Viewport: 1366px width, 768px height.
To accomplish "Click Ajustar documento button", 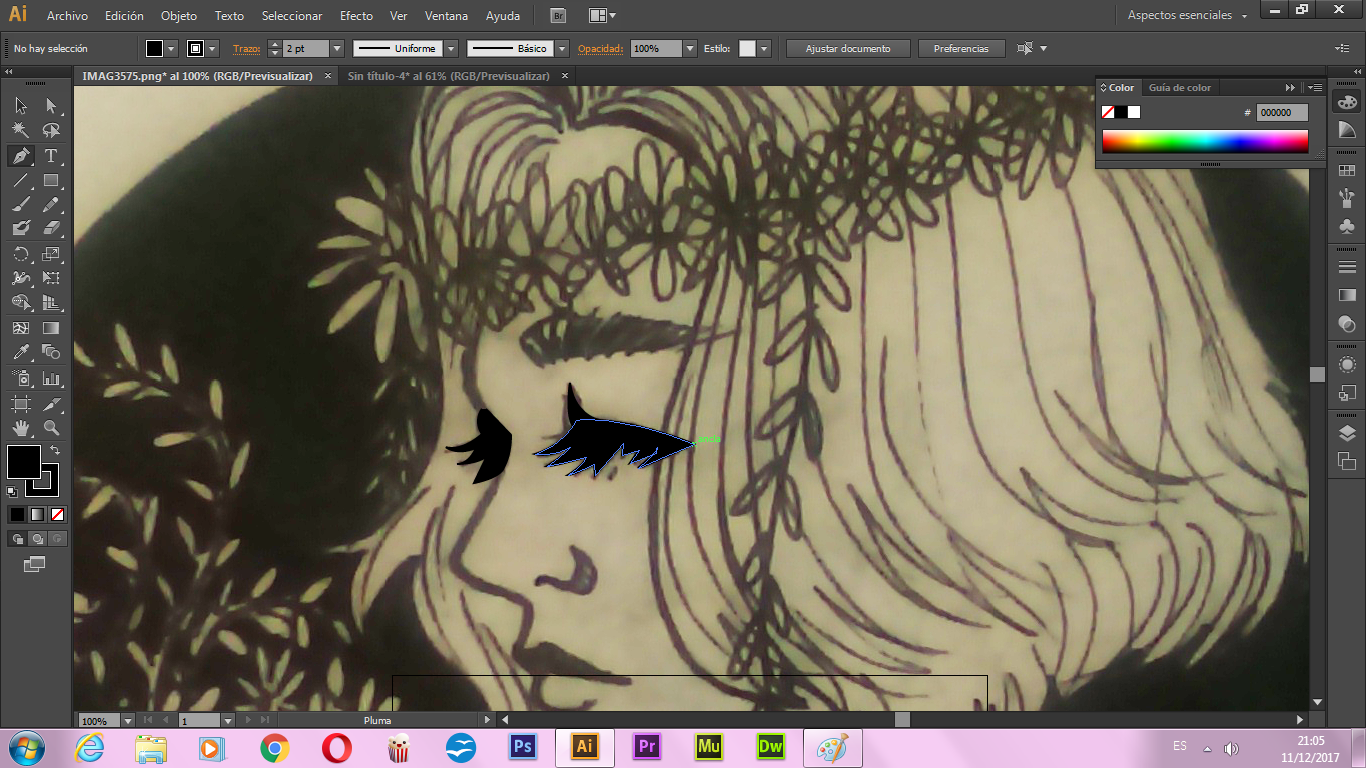I will click(x=848, y=48).
